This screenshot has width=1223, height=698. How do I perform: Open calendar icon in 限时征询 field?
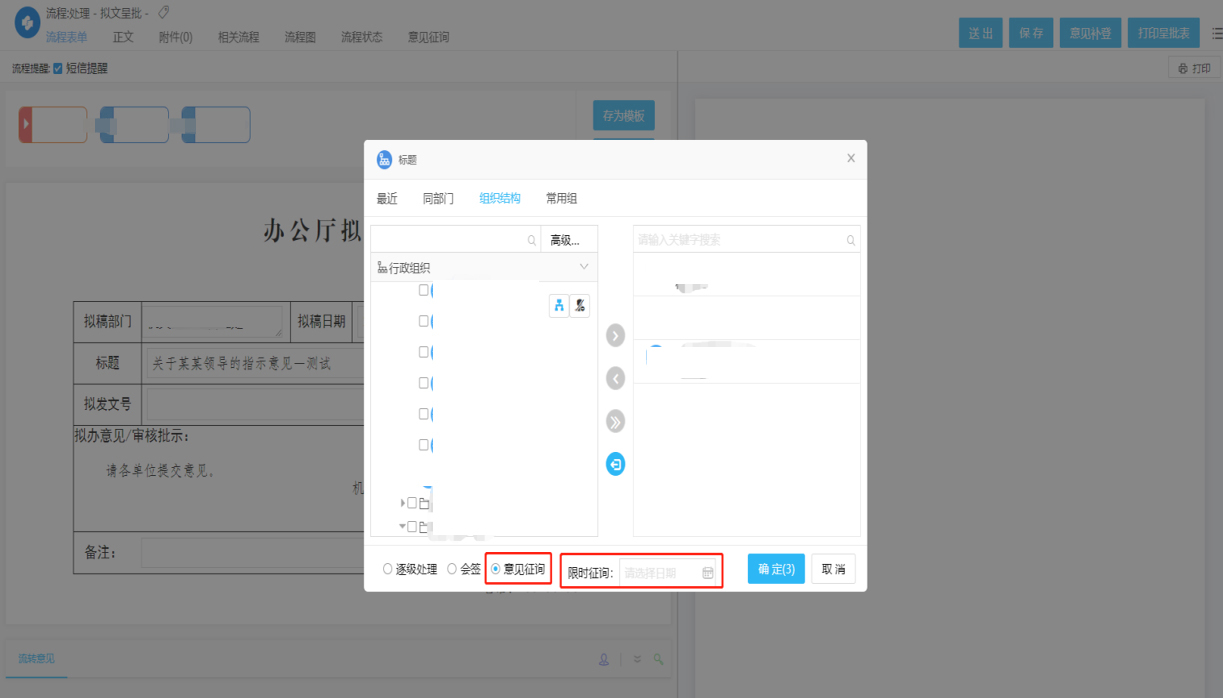pyautogui.click(x=708, y=573)
